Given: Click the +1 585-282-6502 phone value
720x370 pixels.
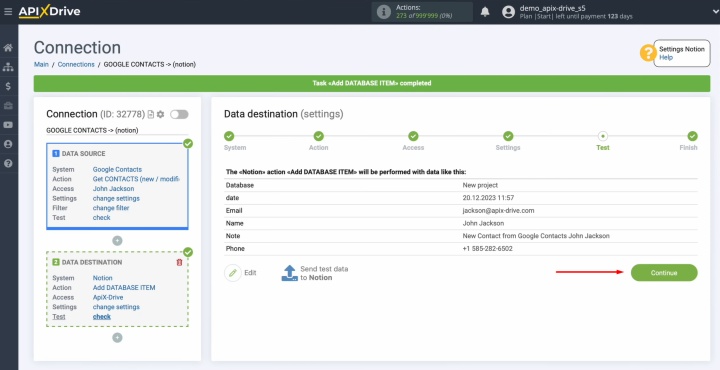Looking at the screenshot, I should click(488, 249).
